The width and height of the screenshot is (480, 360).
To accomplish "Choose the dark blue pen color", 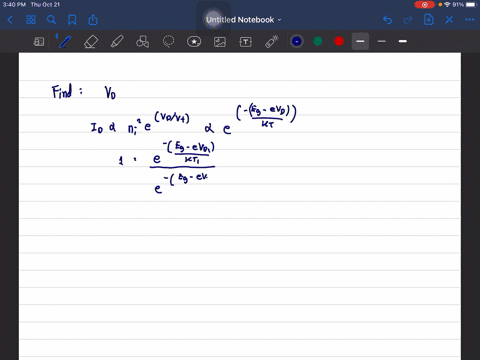I will coord(297,41).
